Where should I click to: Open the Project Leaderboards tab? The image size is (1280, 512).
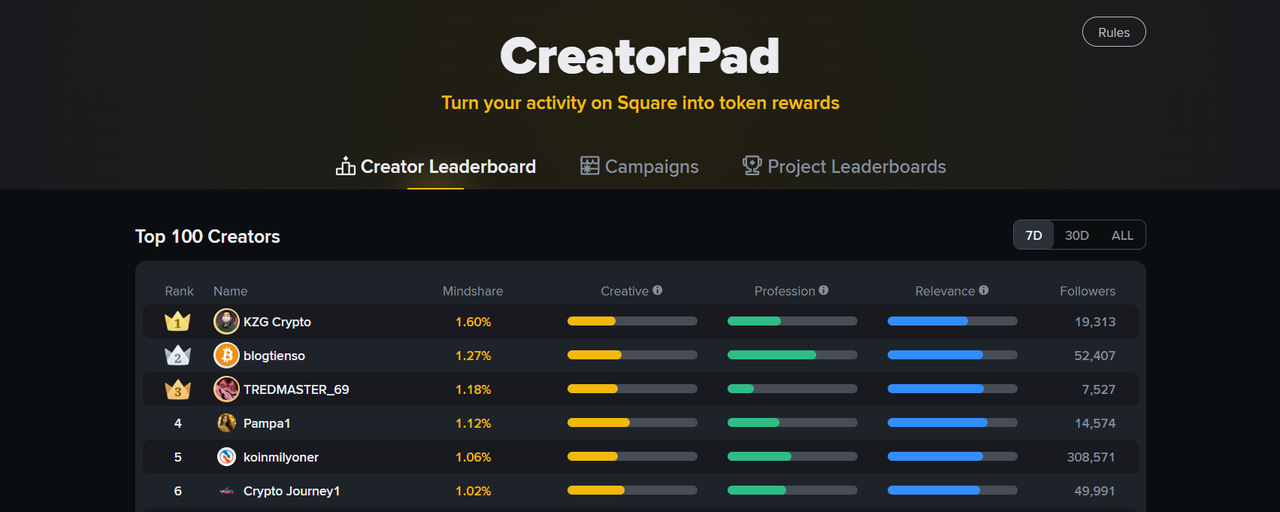coord(844,167)
